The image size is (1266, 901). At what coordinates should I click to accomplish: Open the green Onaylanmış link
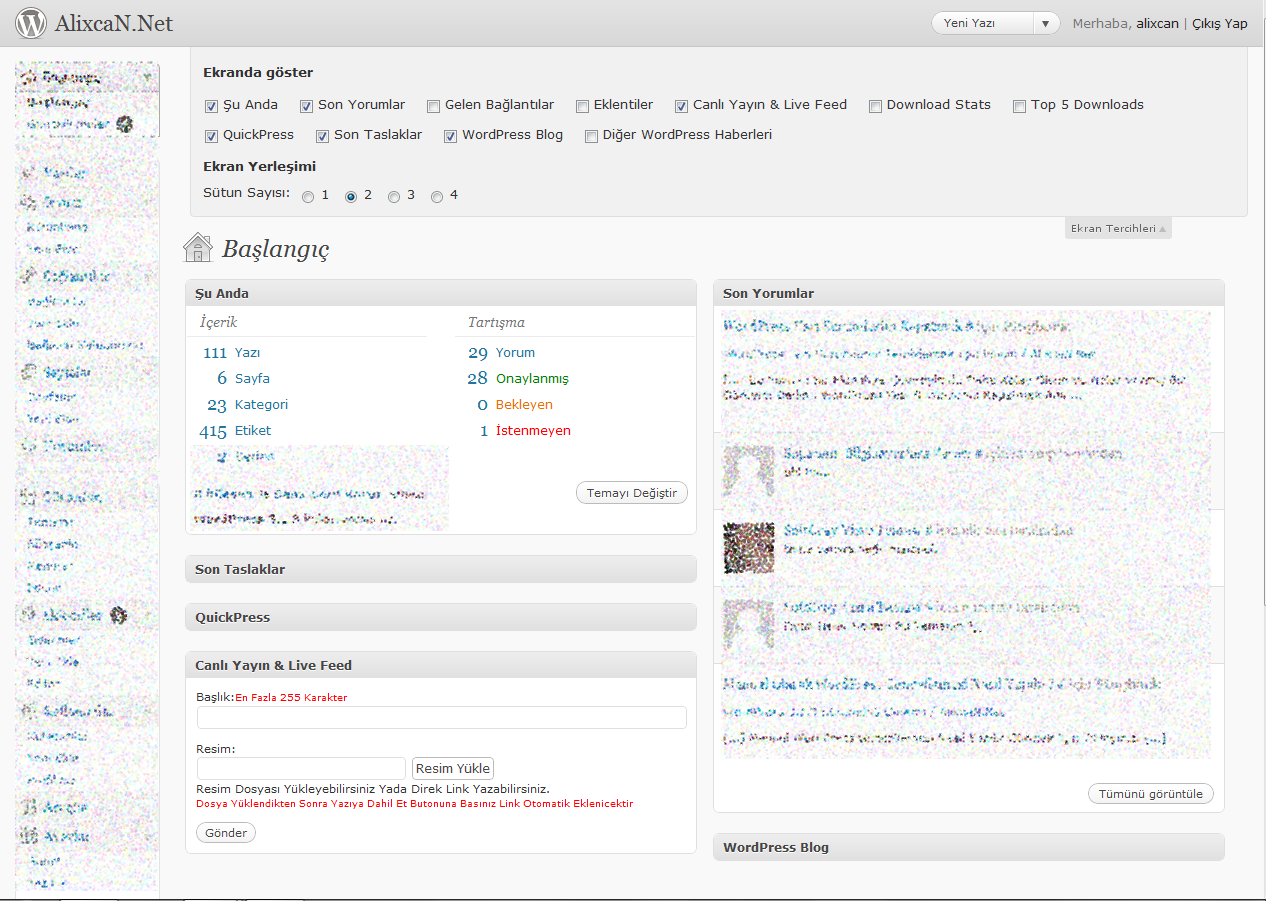pyautogui.click(x=532, y=379)
